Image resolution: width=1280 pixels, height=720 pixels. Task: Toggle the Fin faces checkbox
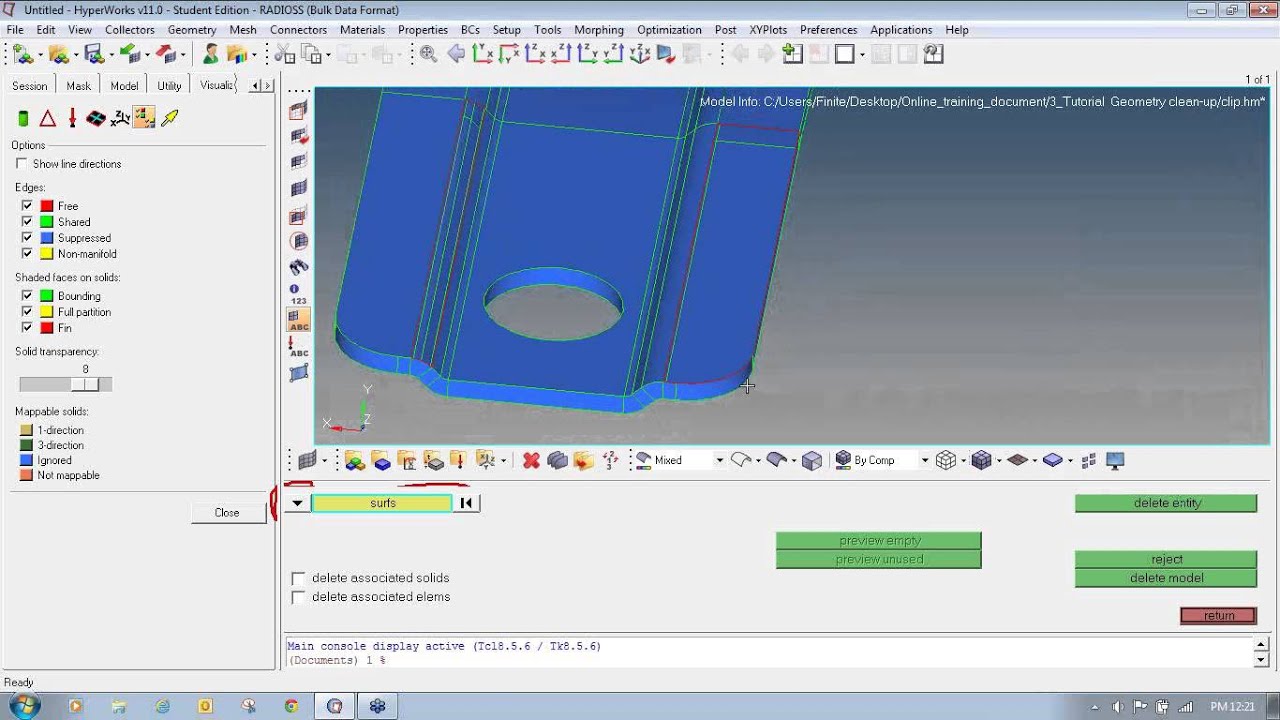pos(27,328)
